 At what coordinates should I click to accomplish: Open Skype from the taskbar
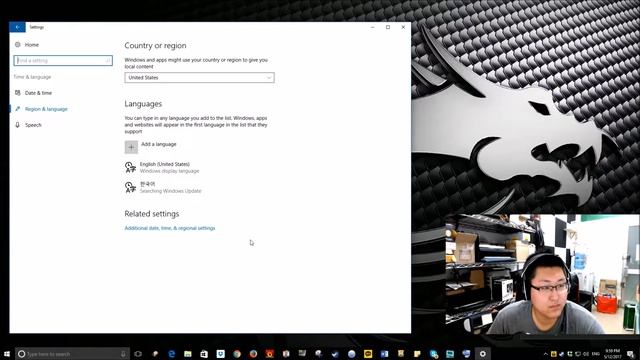pos(433,354)
